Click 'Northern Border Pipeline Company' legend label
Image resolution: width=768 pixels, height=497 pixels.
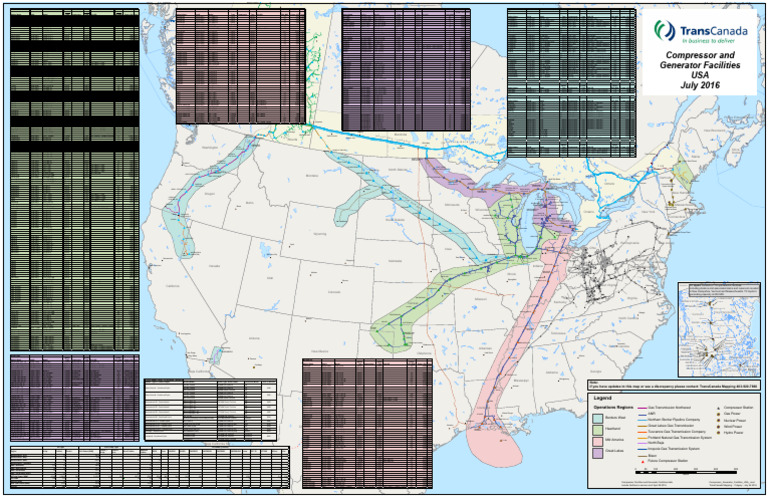pos(674,420)
